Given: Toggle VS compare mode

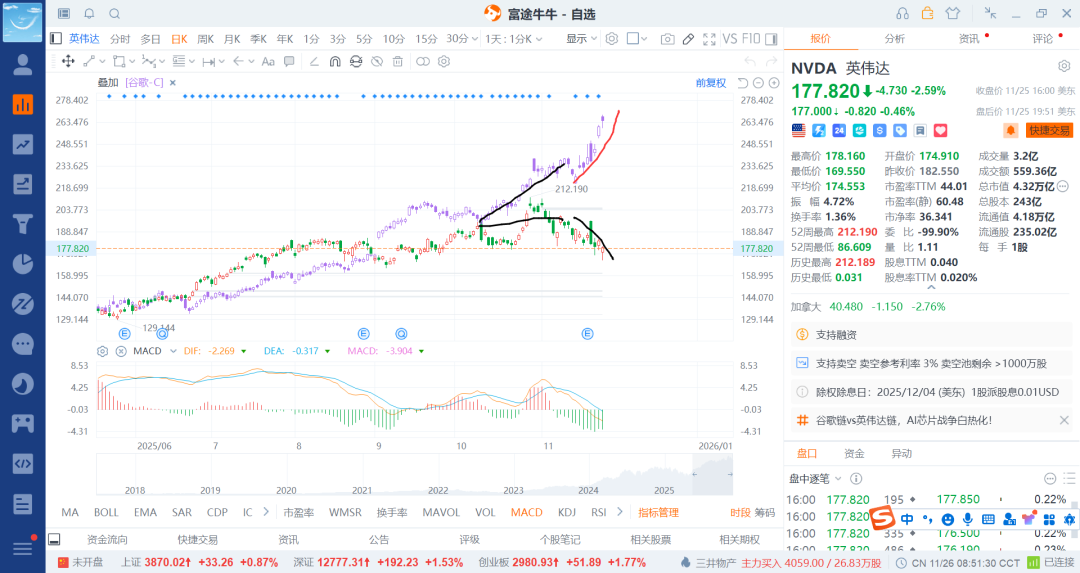Looking at the screenshot, I should pyautogui.click(x=730, y=39).
